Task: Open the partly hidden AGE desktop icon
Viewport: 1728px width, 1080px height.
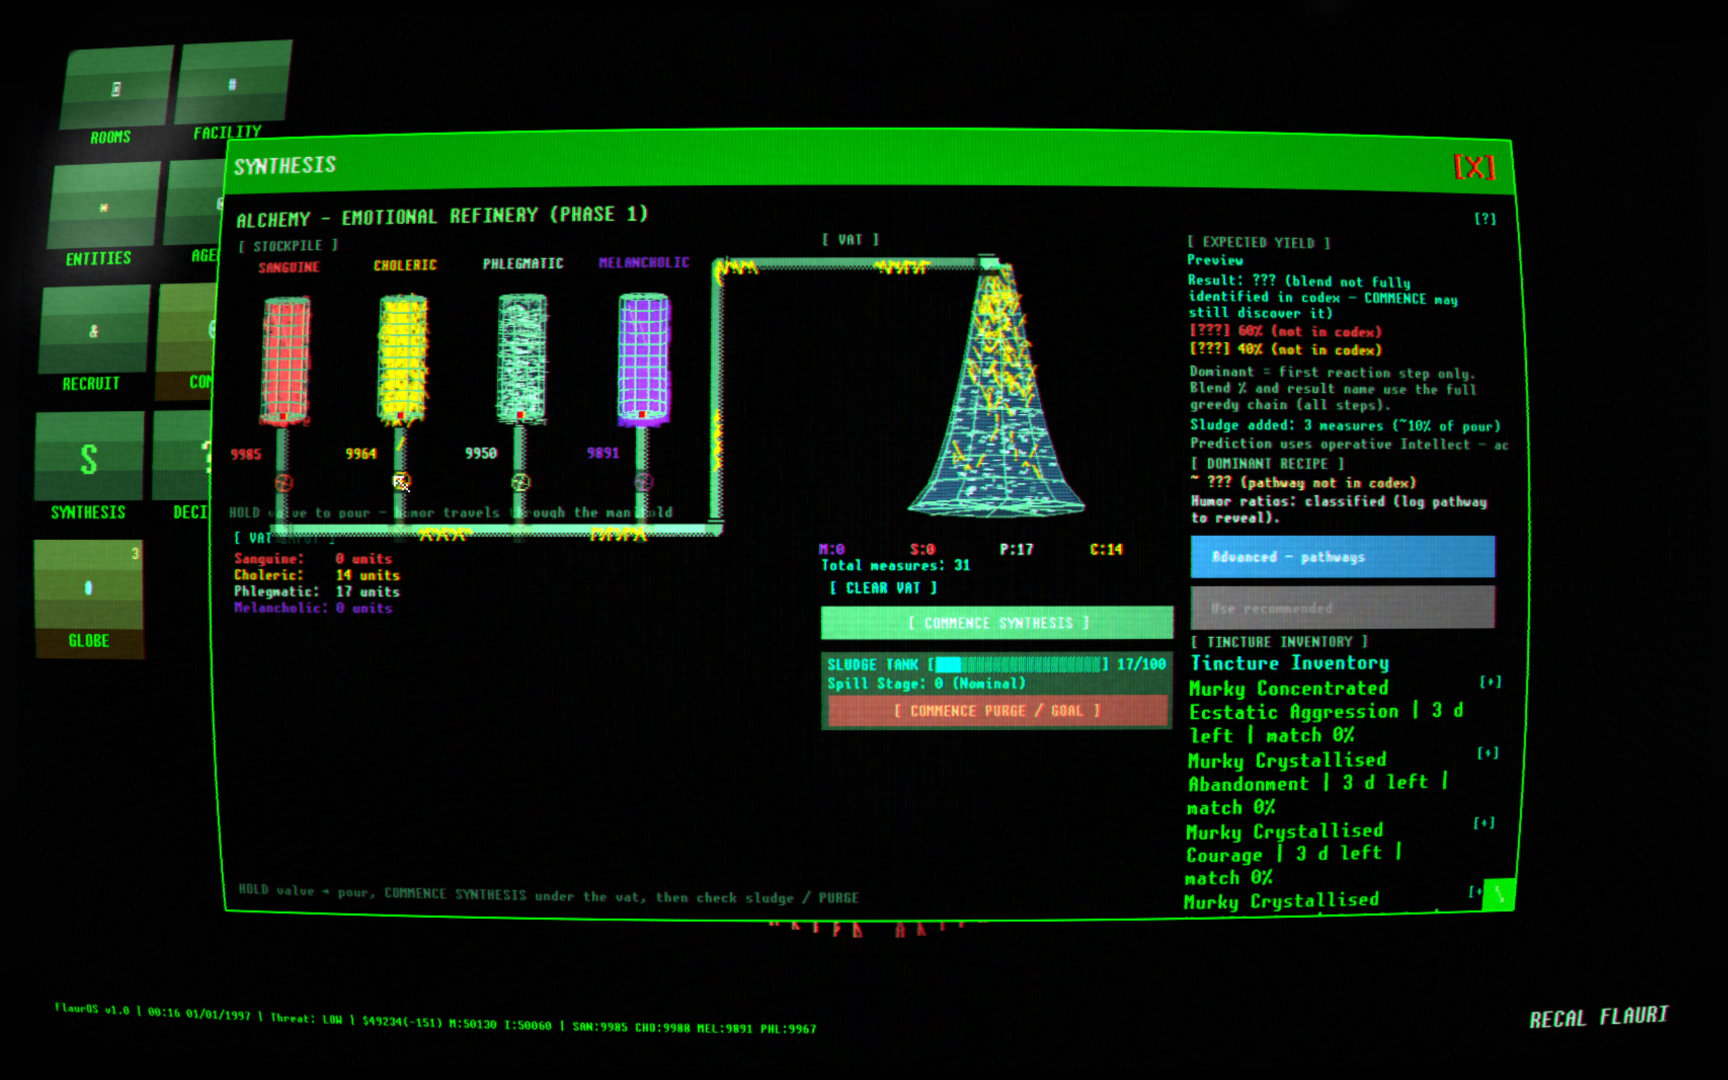Action: click(194, 212)
